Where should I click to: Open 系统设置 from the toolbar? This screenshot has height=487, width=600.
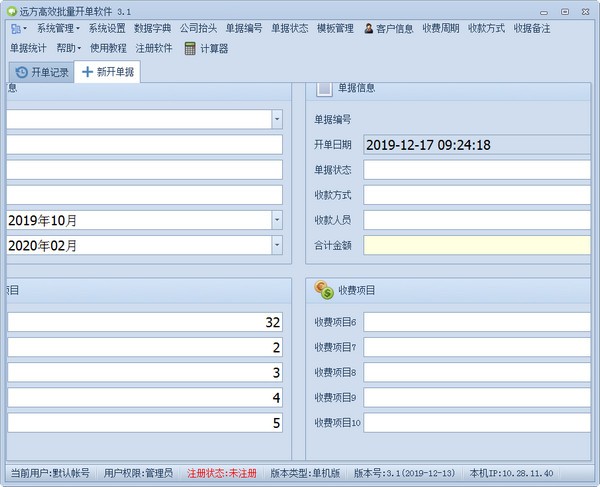(x=107, y=28)
